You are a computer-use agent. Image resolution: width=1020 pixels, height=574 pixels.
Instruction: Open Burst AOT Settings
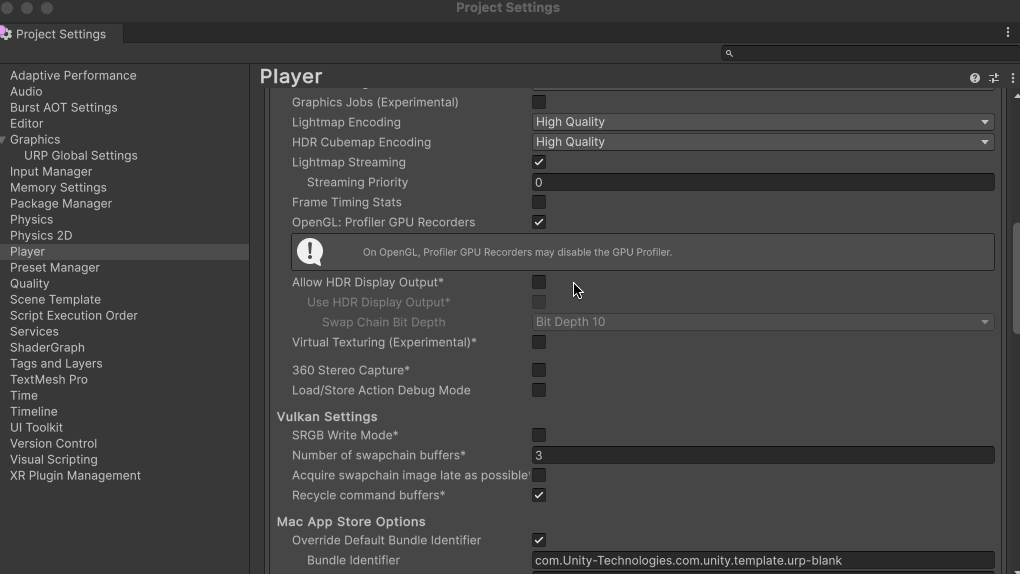tap(63, 107)
